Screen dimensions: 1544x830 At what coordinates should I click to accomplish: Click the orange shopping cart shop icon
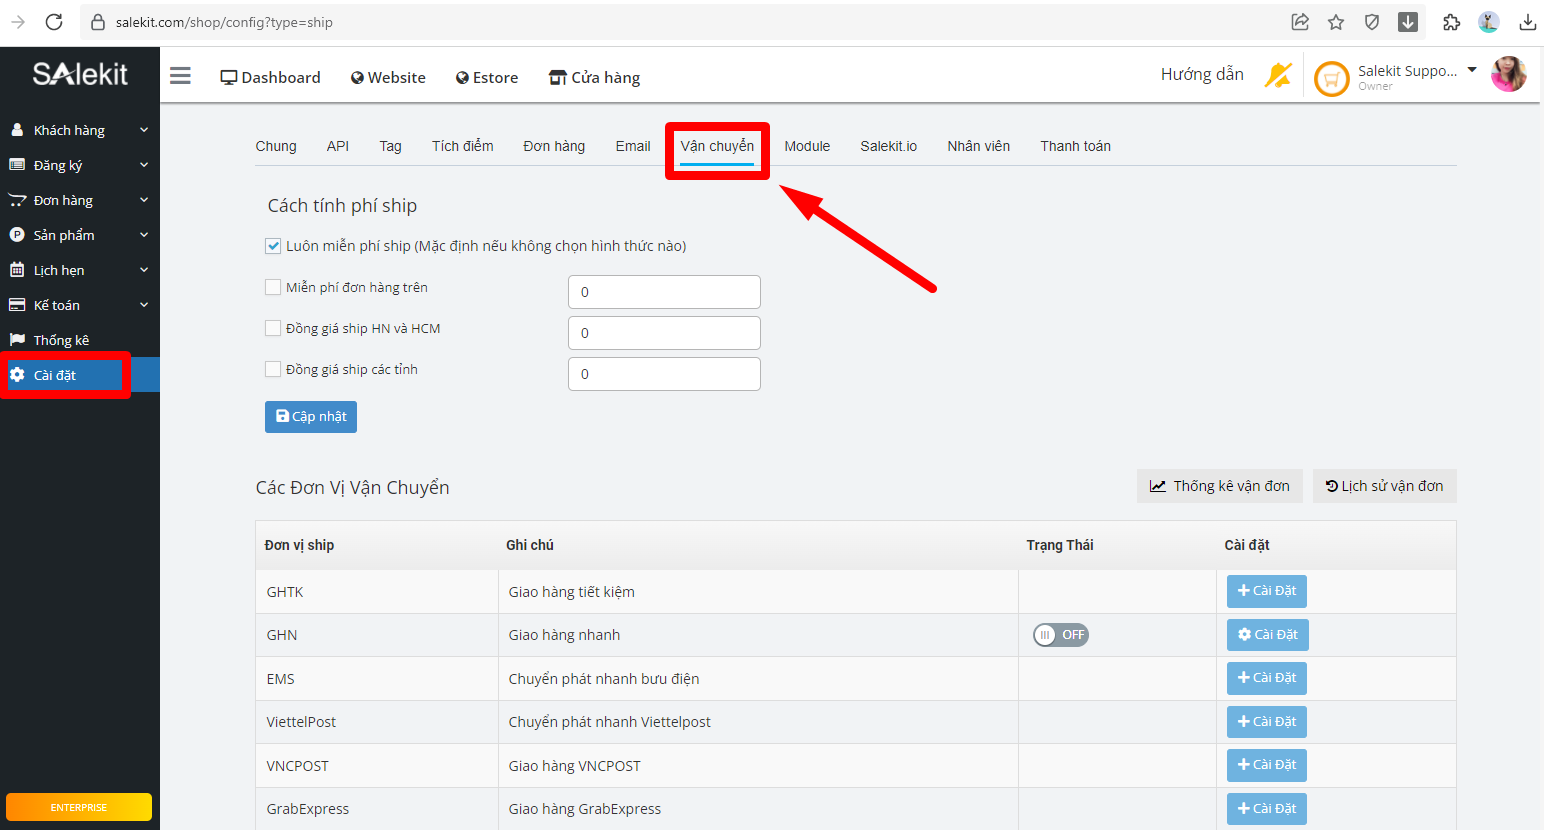1331,78
